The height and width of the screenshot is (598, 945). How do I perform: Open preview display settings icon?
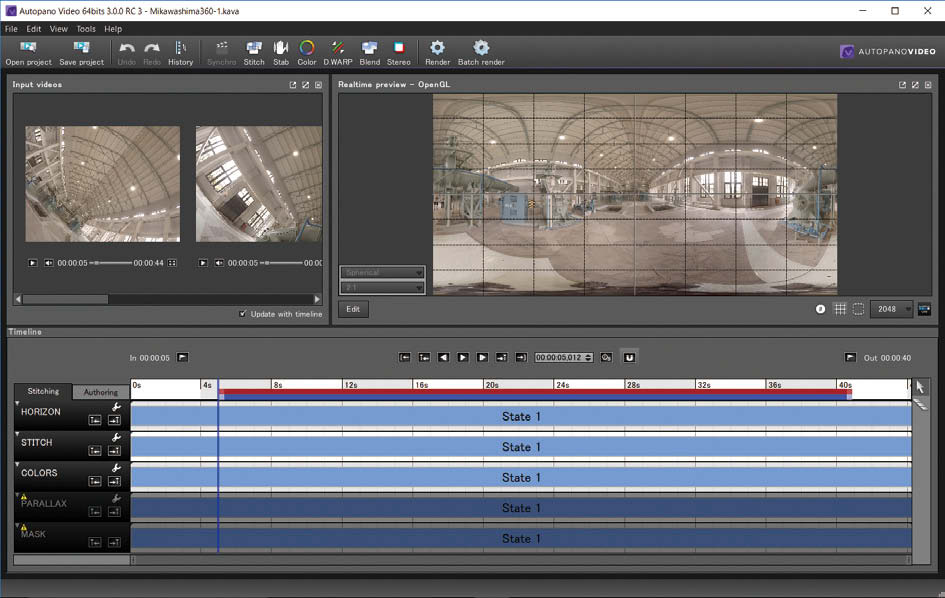click(925, 309)
